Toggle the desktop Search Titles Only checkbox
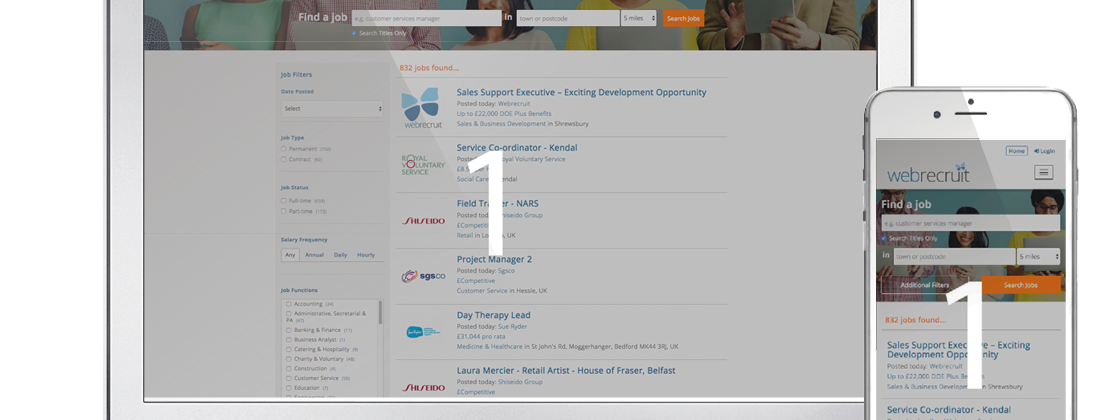The width and height of the screenshot is (1110, 420). point(354,33)
